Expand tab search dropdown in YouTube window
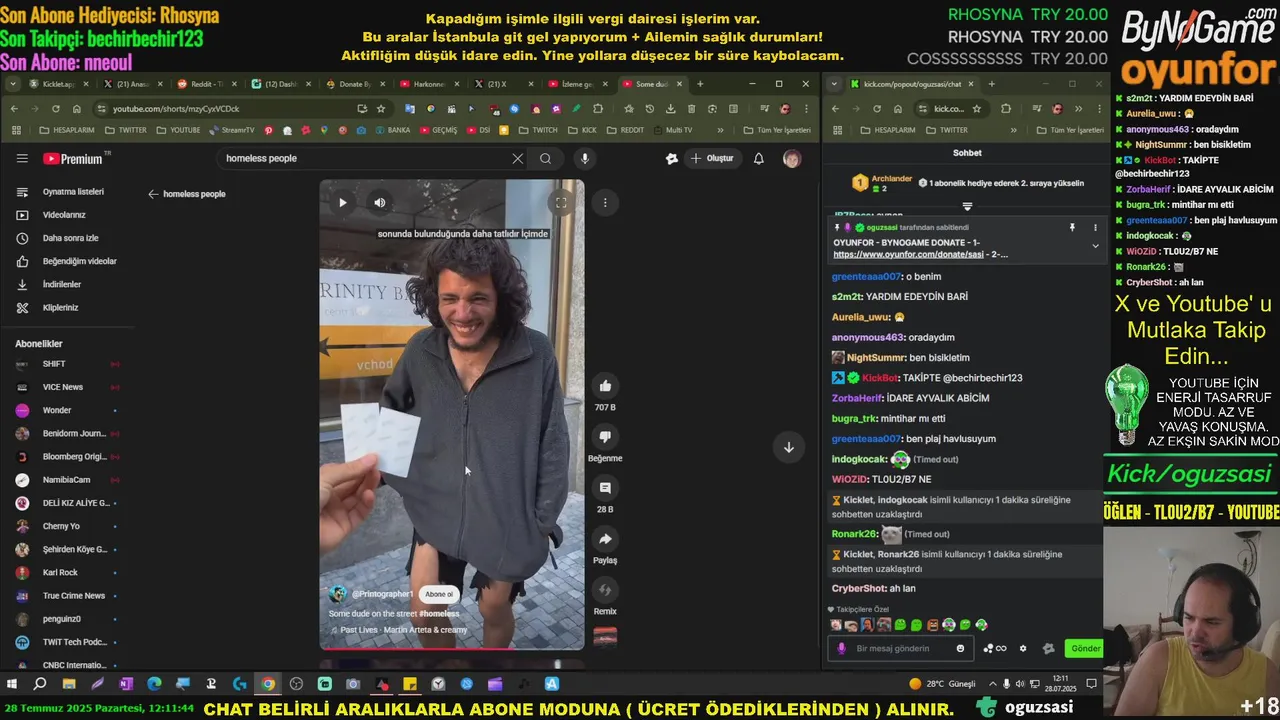 point(14,84)
